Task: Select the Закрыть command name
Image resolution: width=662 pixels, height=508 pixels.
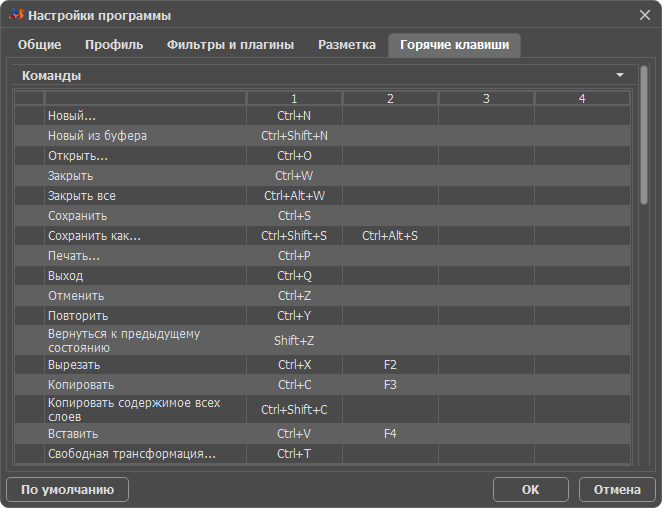Action: point(145,176)
